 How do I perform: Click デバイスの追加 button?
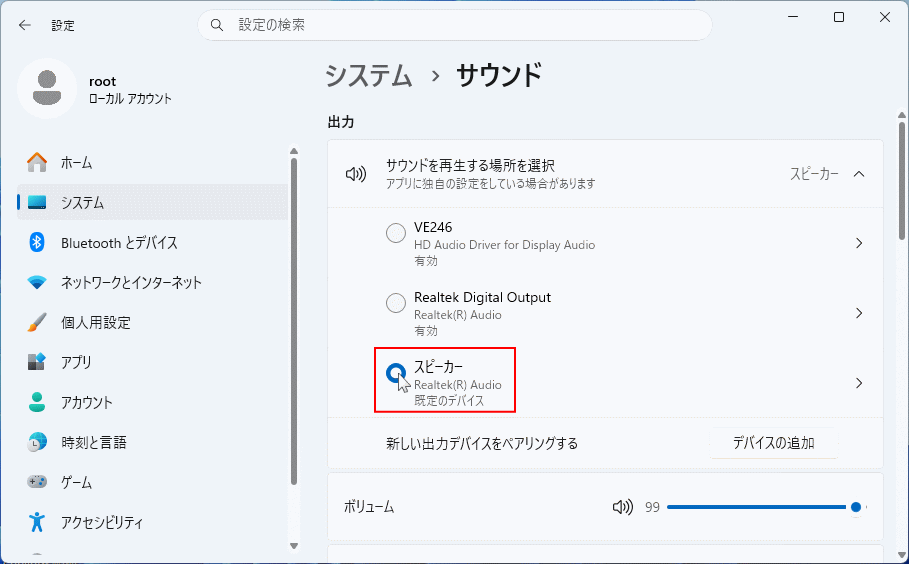(773, 443)
